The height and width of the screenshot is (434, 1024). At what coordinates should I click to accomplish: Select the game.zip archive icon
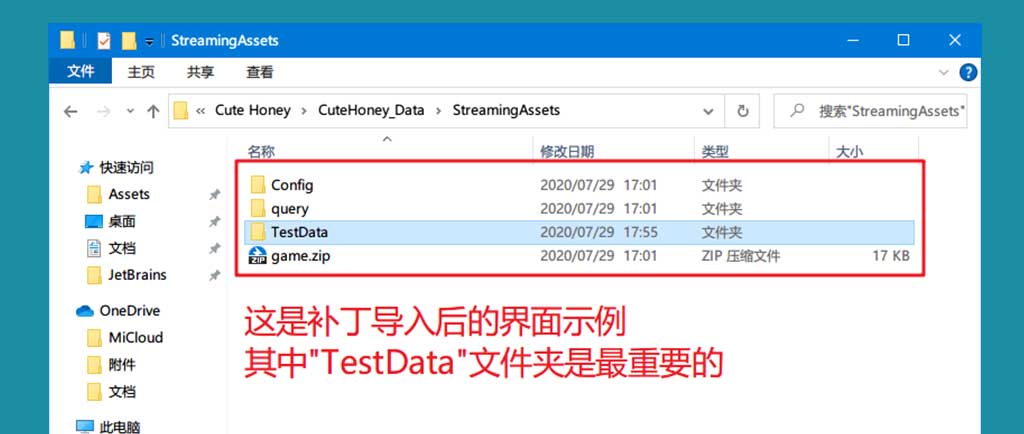tap(257, 256)
